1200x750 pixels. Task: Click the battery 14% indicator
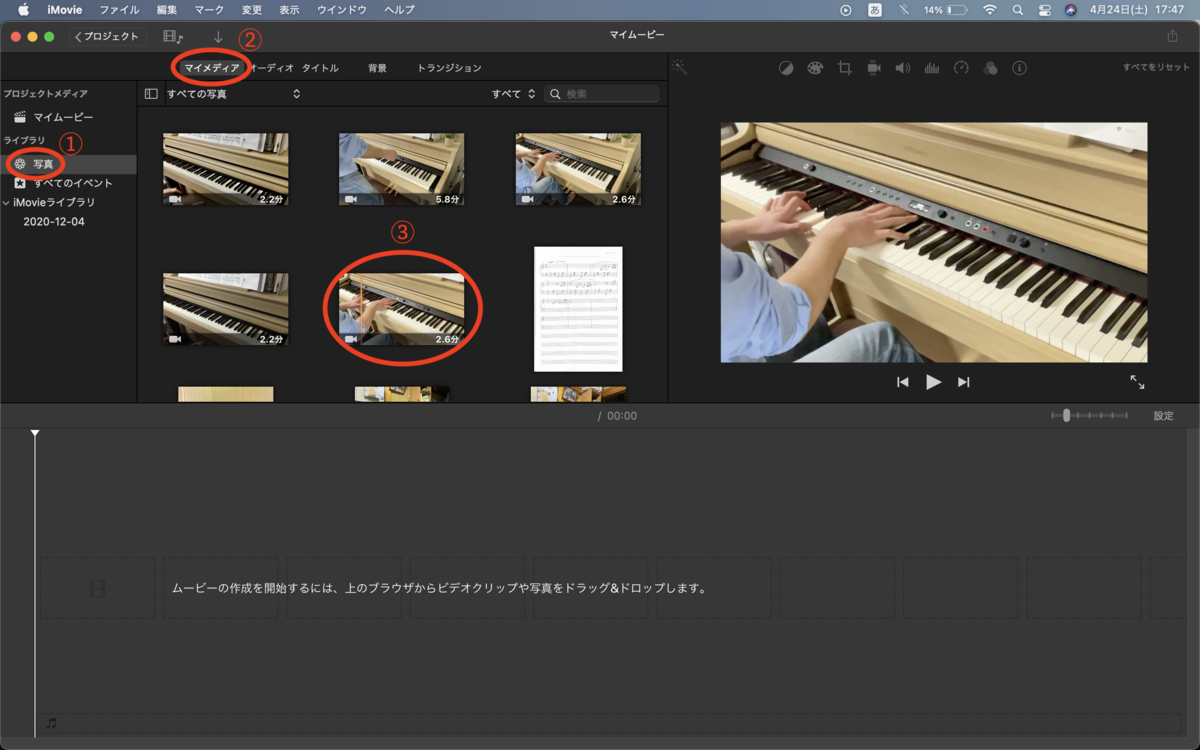click(945, 10)
